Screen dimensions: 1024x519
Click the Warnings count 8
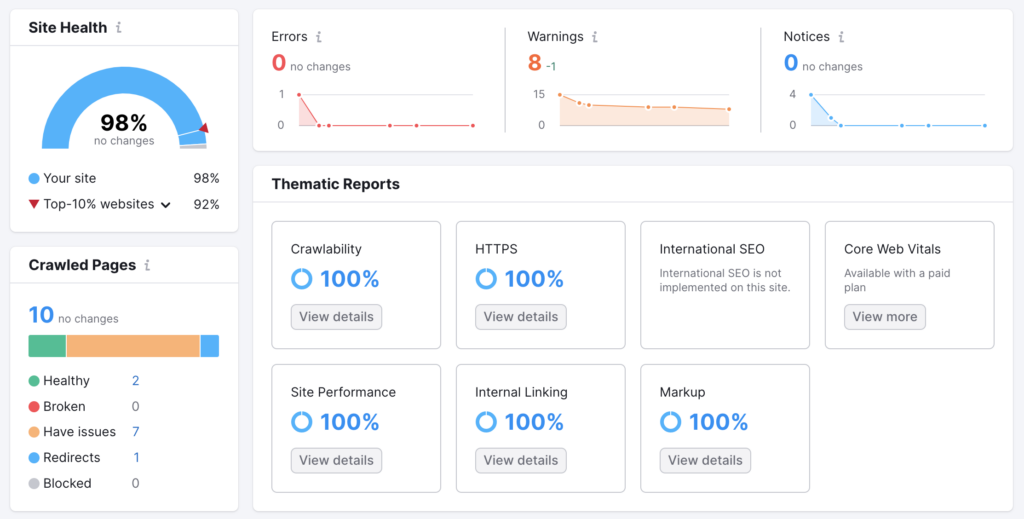pos(535,63)
